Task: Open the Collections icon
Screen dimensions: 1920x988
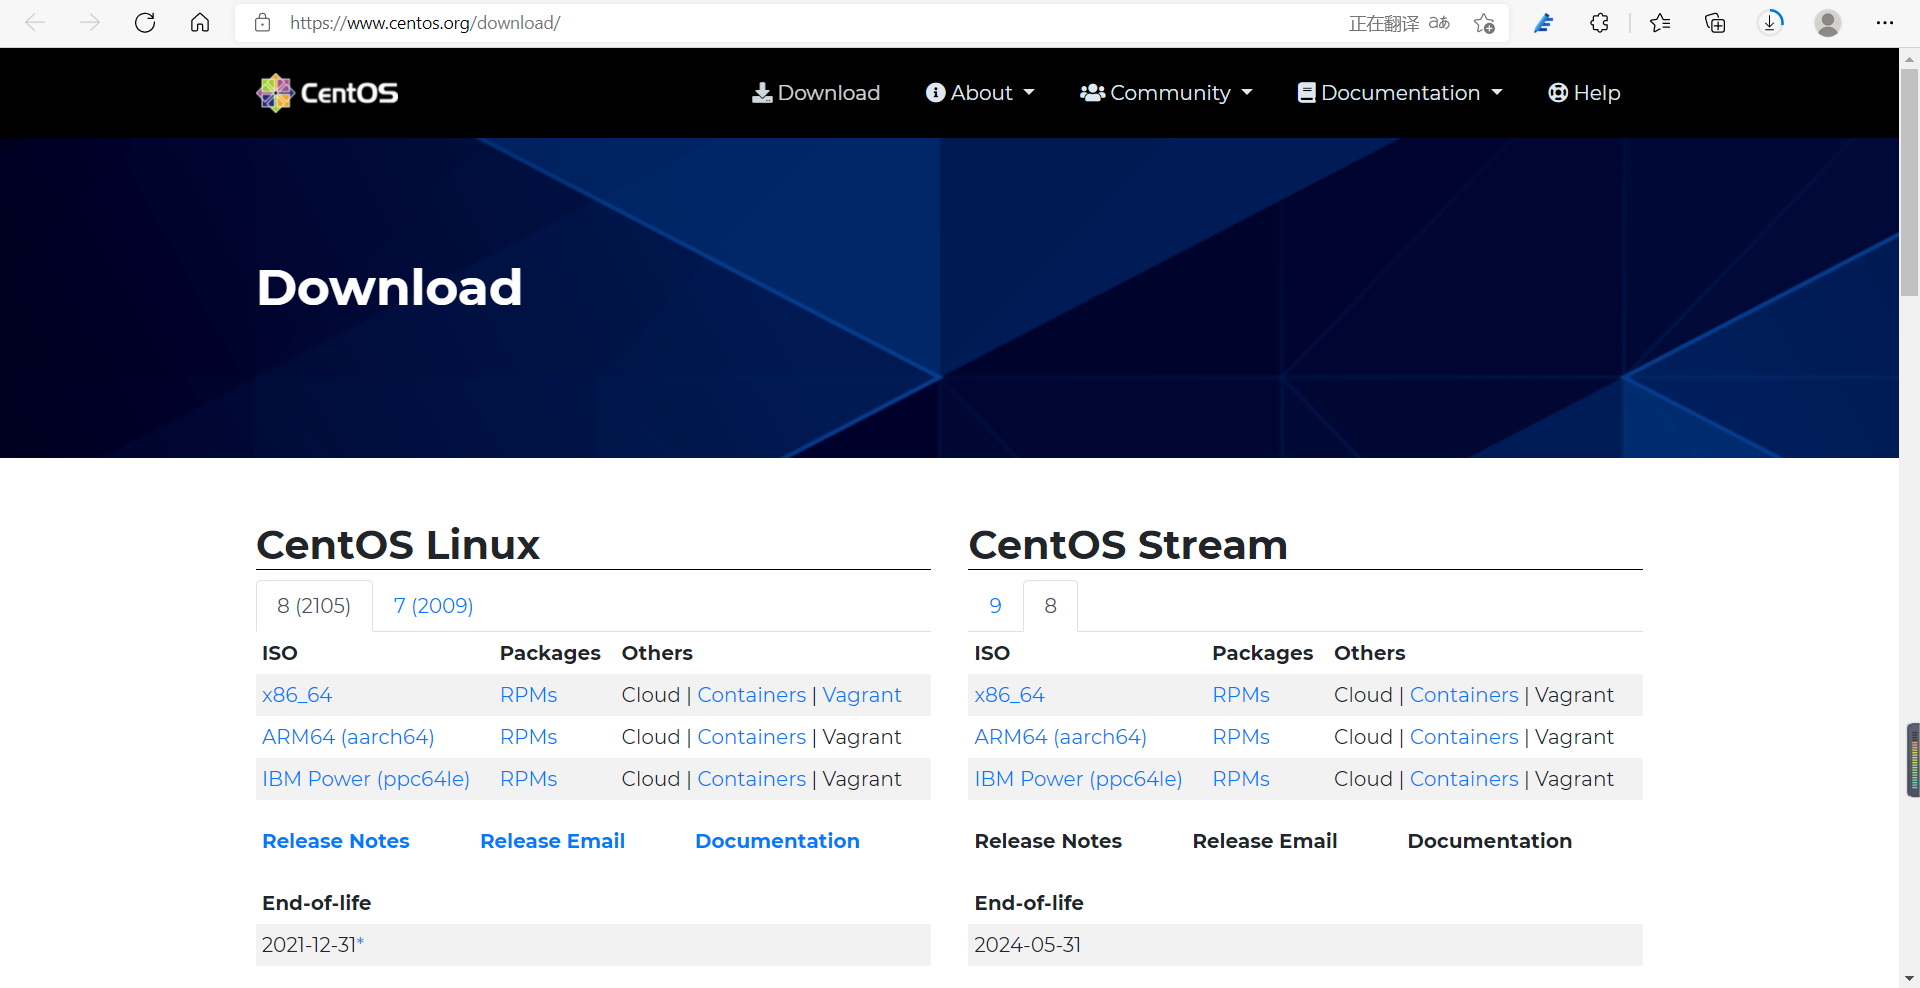Action: [1715, 22]
